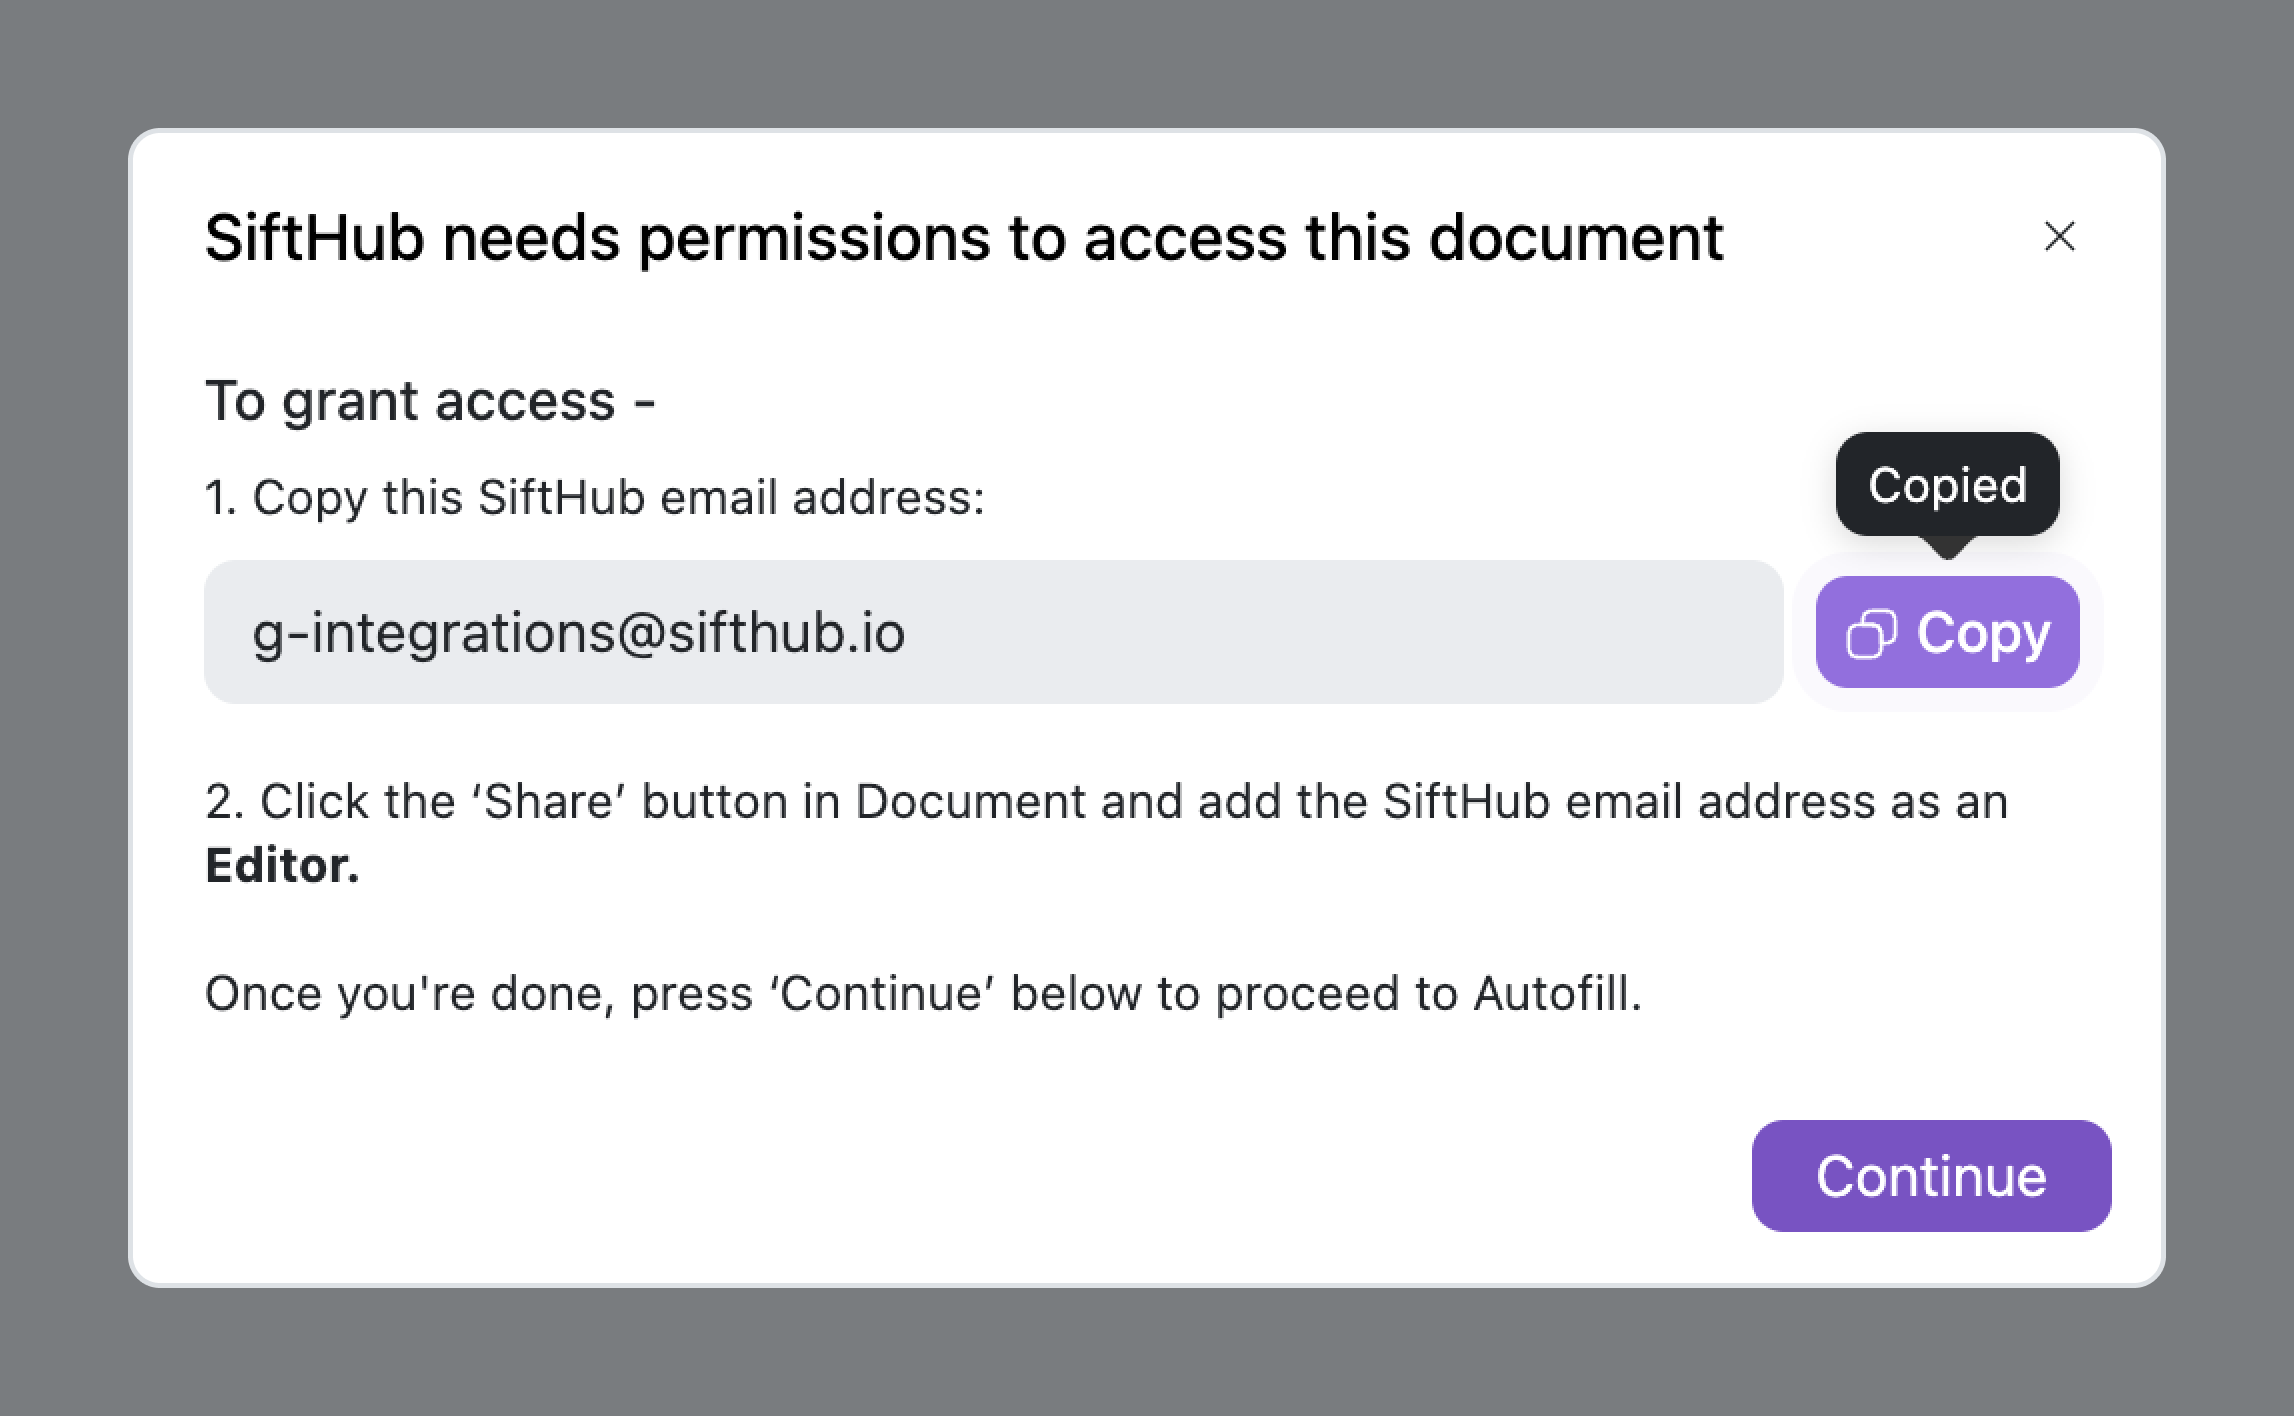
Task: Click the g-integrations email address field
Action: click(993, 632)
